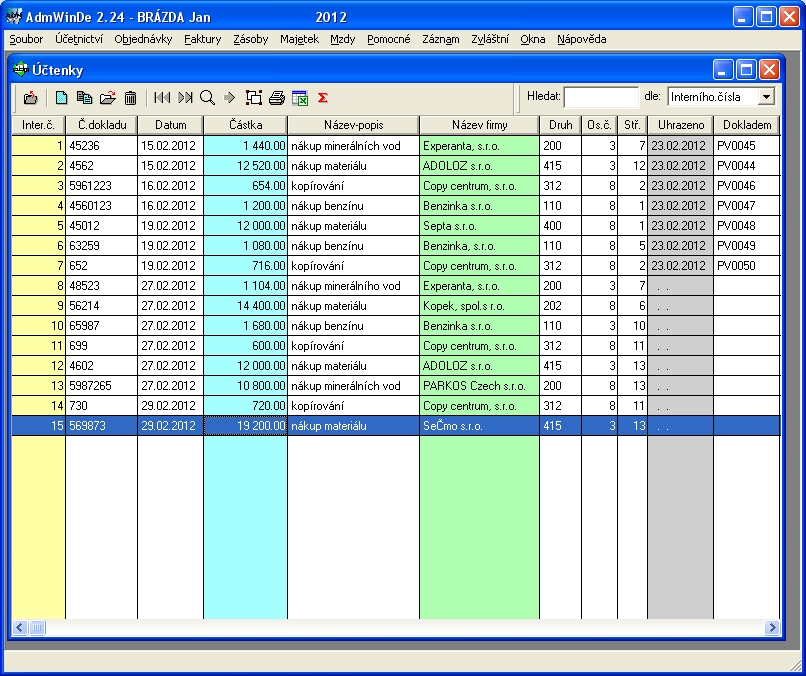
Task: Click the magnifier search icon
Action: pos(208,98)
